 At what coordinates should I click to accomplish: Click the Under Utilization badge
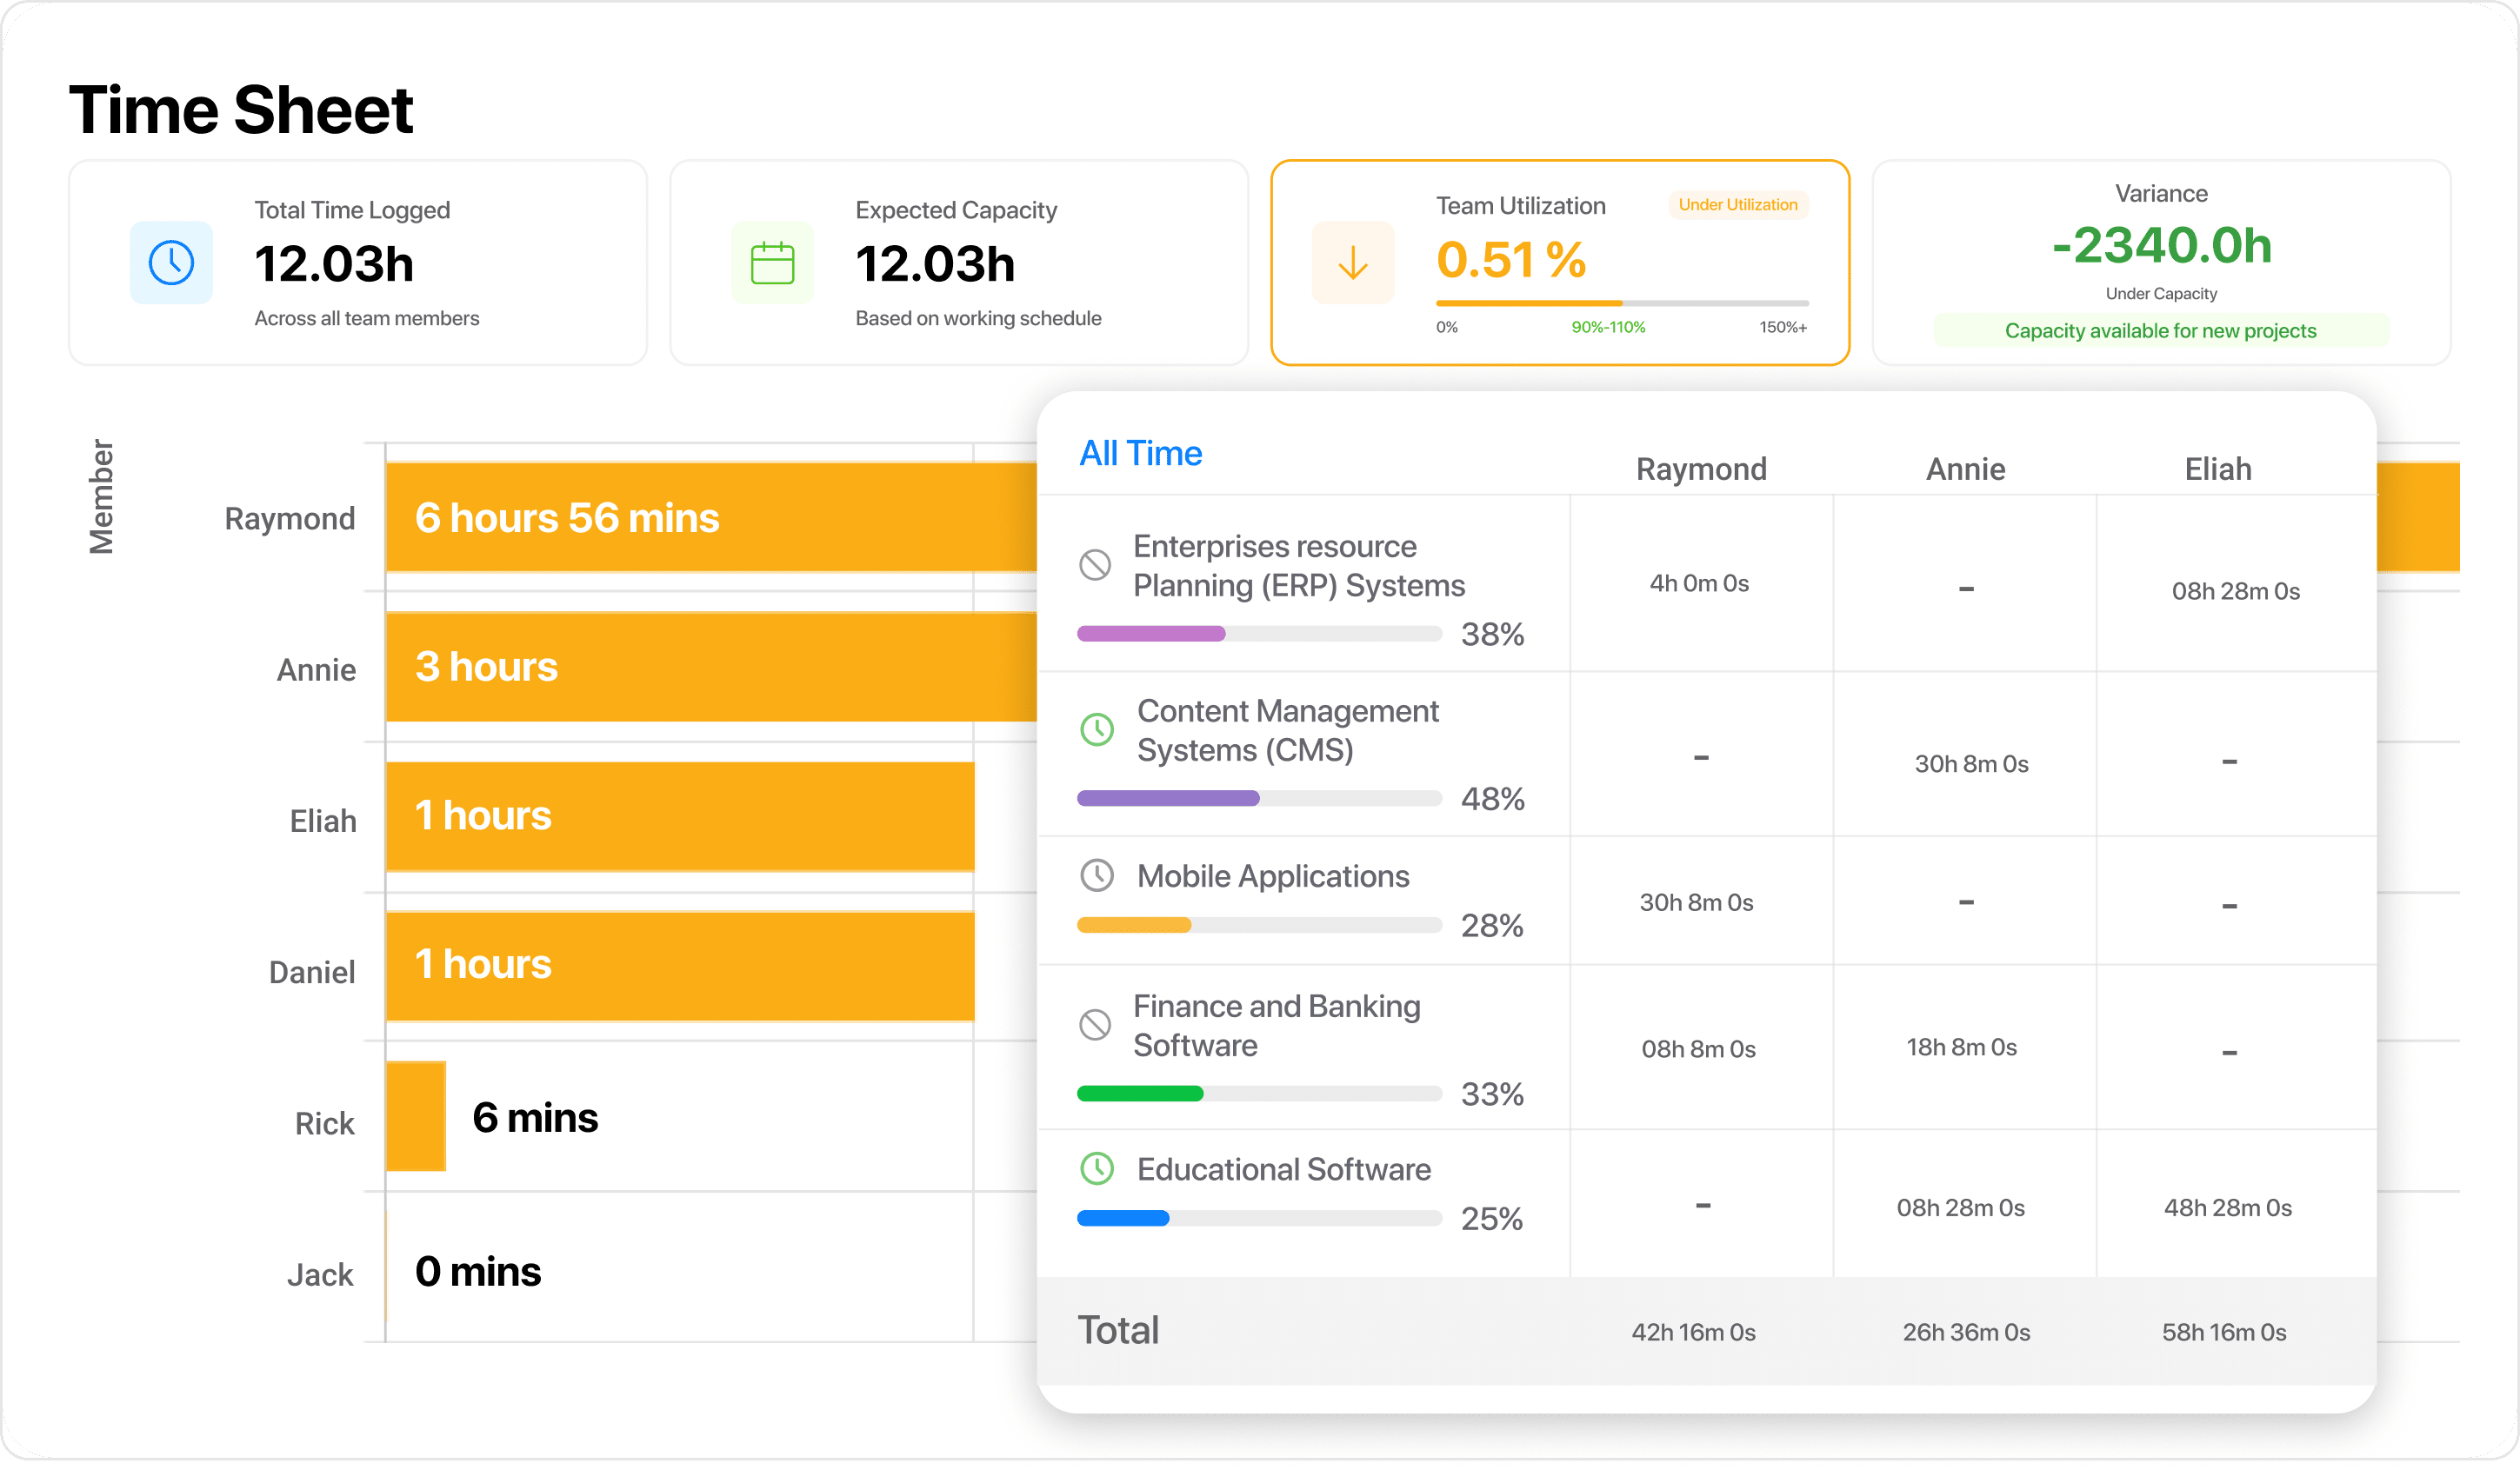pos(1737,205)
